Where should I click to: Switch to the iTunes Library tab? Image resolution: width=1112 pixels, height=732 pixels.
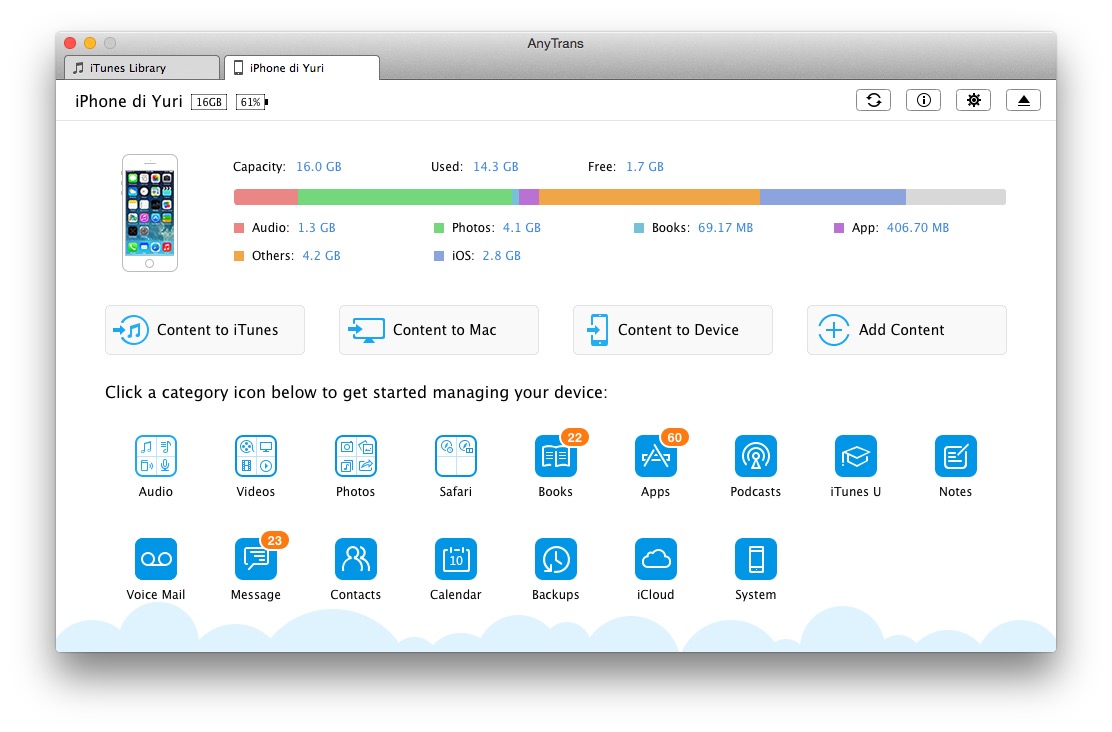click(x=142, y=68)
